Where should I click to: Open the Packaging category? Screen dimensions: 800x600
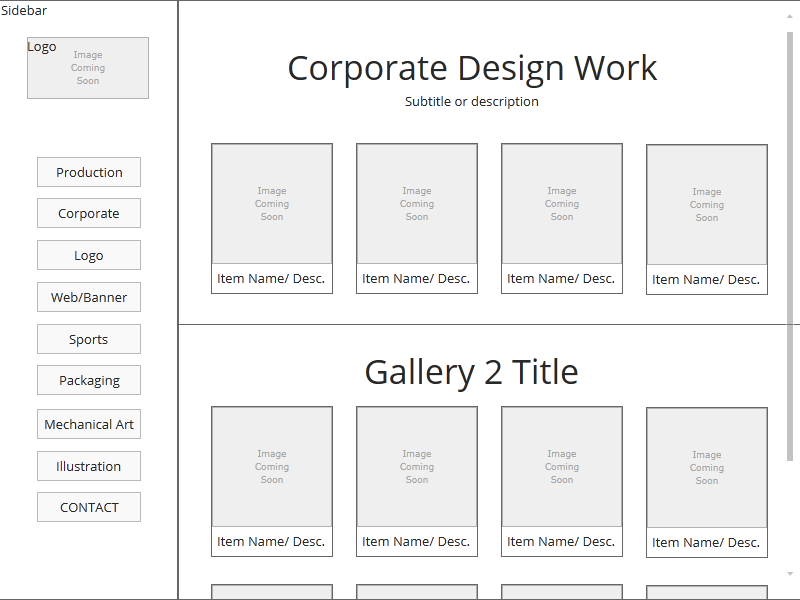point(89,380)
